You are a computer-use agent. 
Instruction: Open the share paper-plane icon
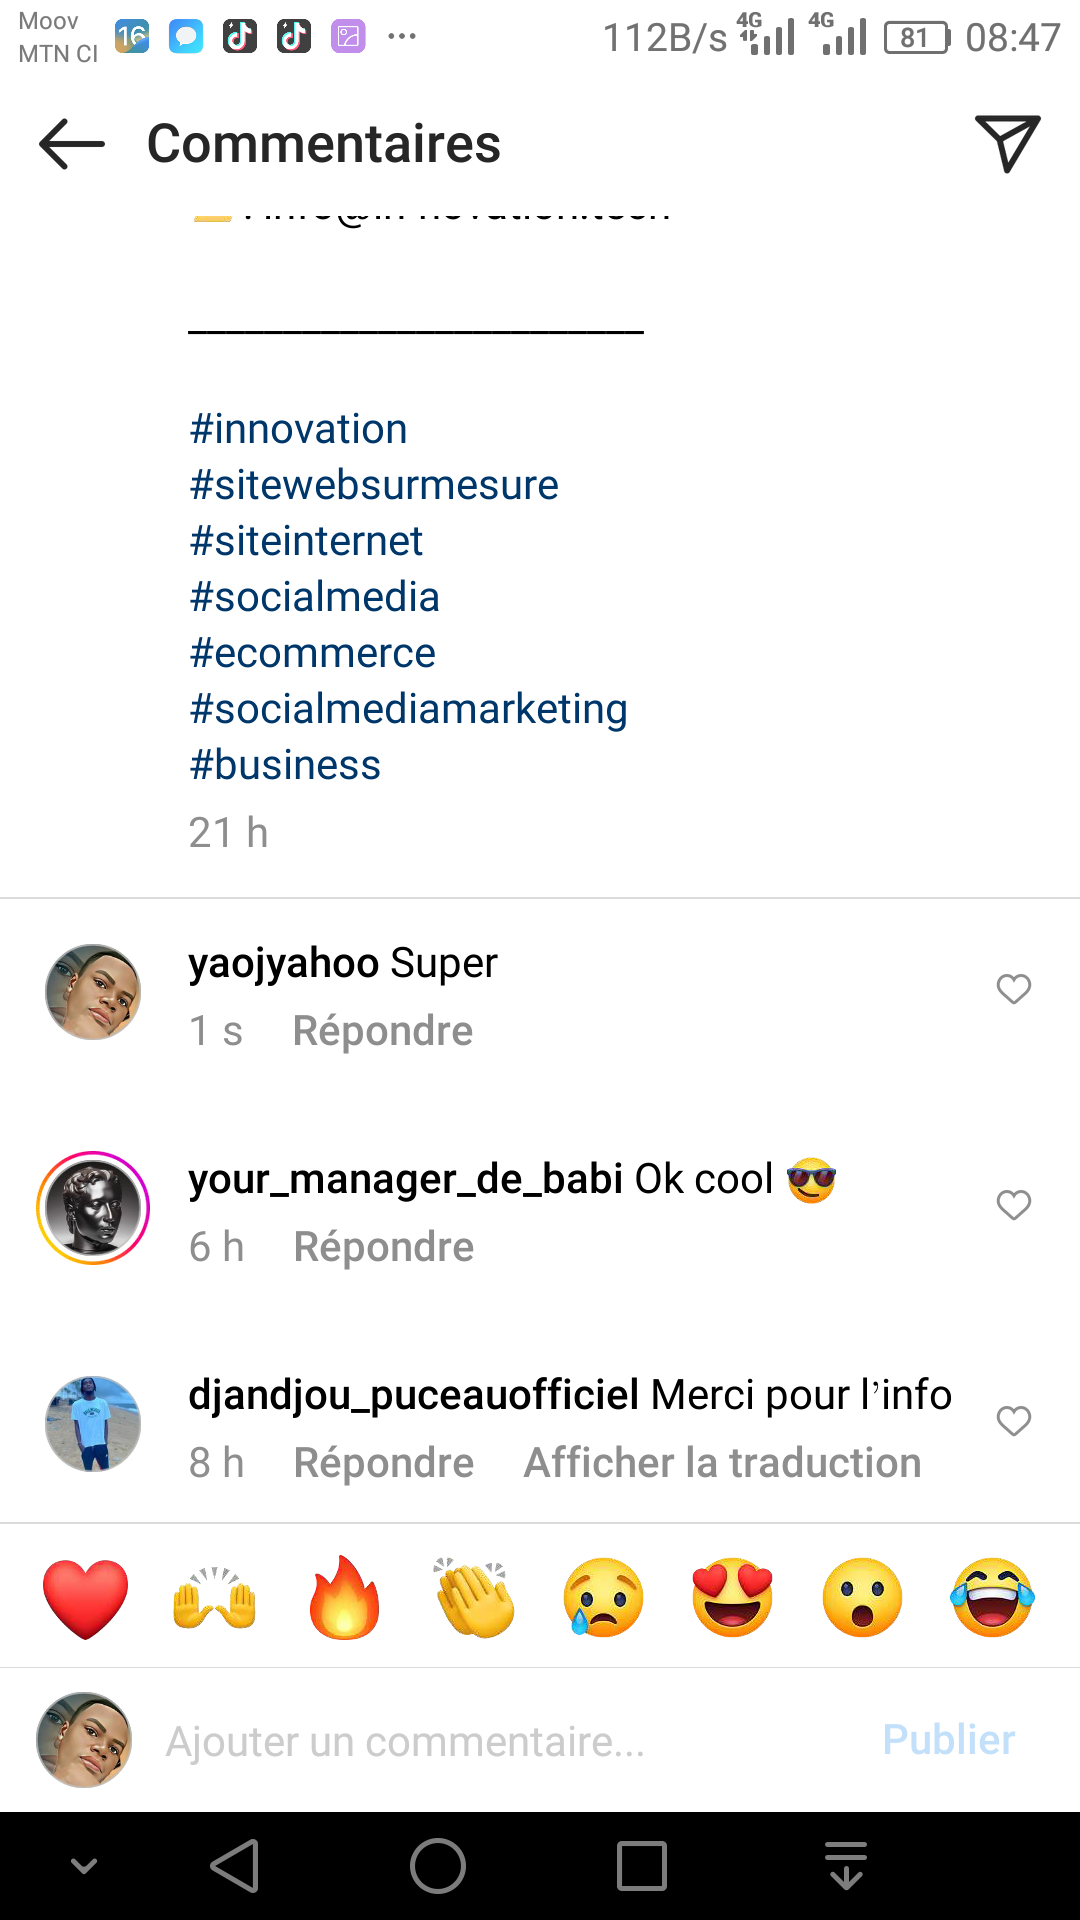1007,143
